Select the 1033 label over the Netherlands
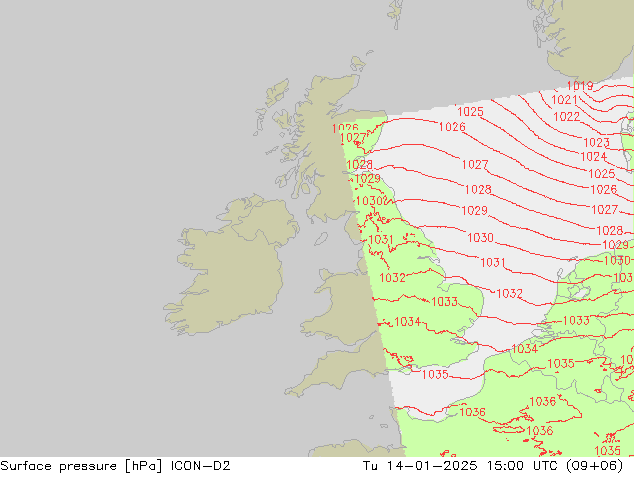The image size is (634, 490). pos(576,321)
